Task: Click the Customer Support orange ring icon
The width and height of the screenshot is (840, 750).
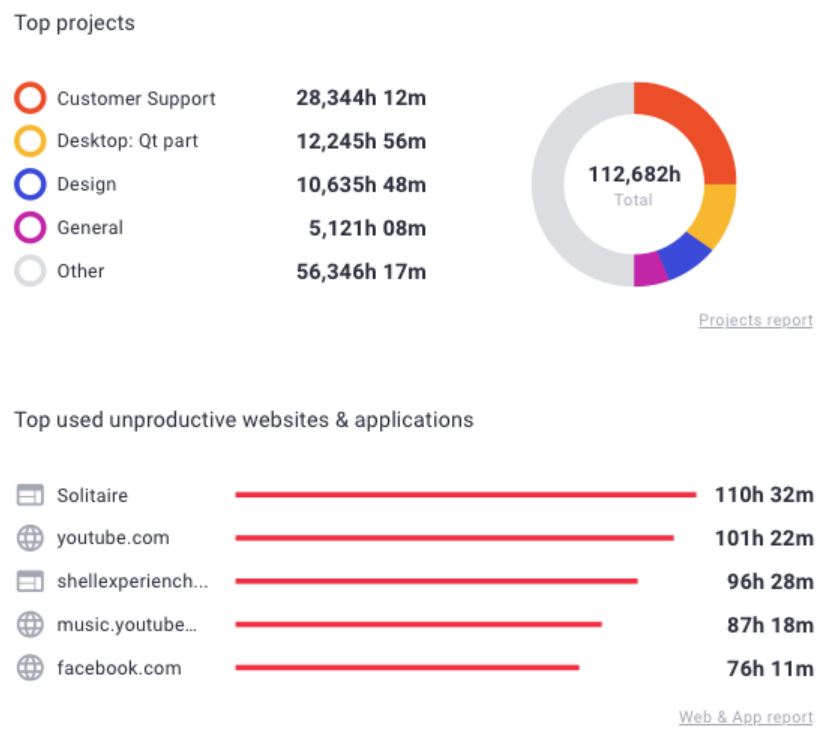Action: (x=30, y=98)
